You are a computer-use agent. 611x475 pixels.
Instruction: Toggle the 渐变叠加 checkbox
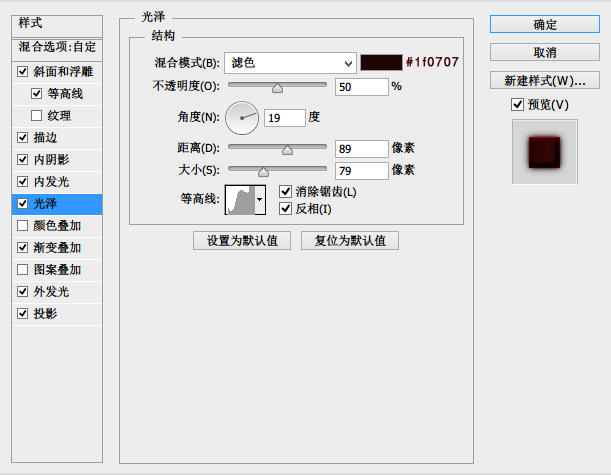point(23,248)
